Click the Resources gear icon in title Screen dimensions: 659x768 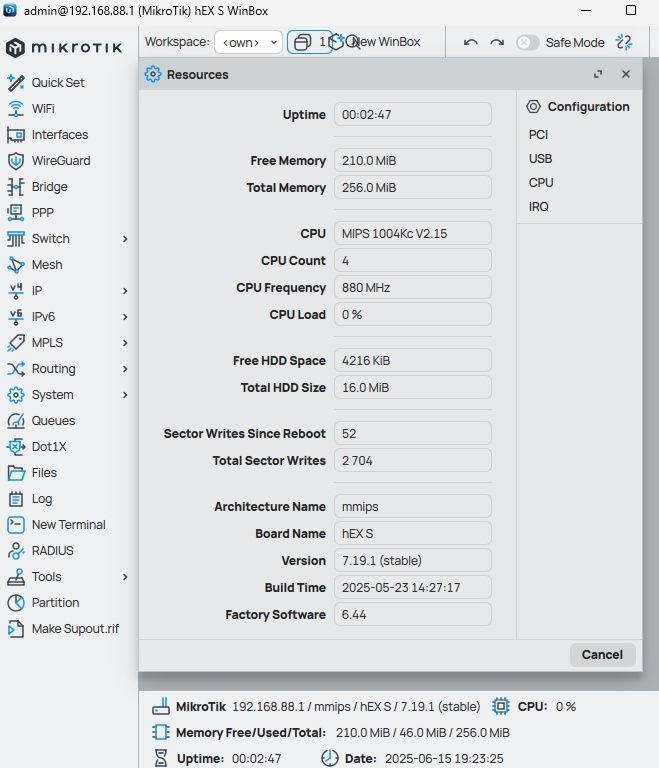click(x=152, y=74)
